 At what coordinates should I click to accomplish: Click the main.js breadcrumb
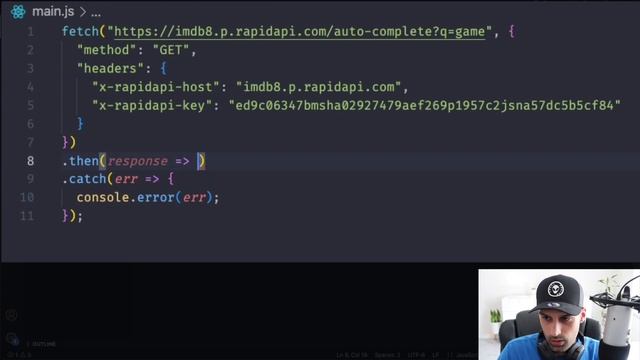click(53, 11)
